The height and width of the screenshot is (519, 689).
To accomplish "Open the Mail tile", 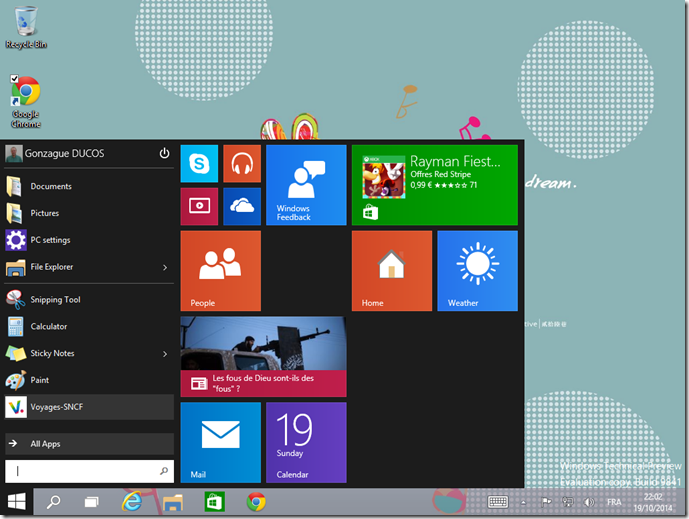I will click(x=221, y=443).
